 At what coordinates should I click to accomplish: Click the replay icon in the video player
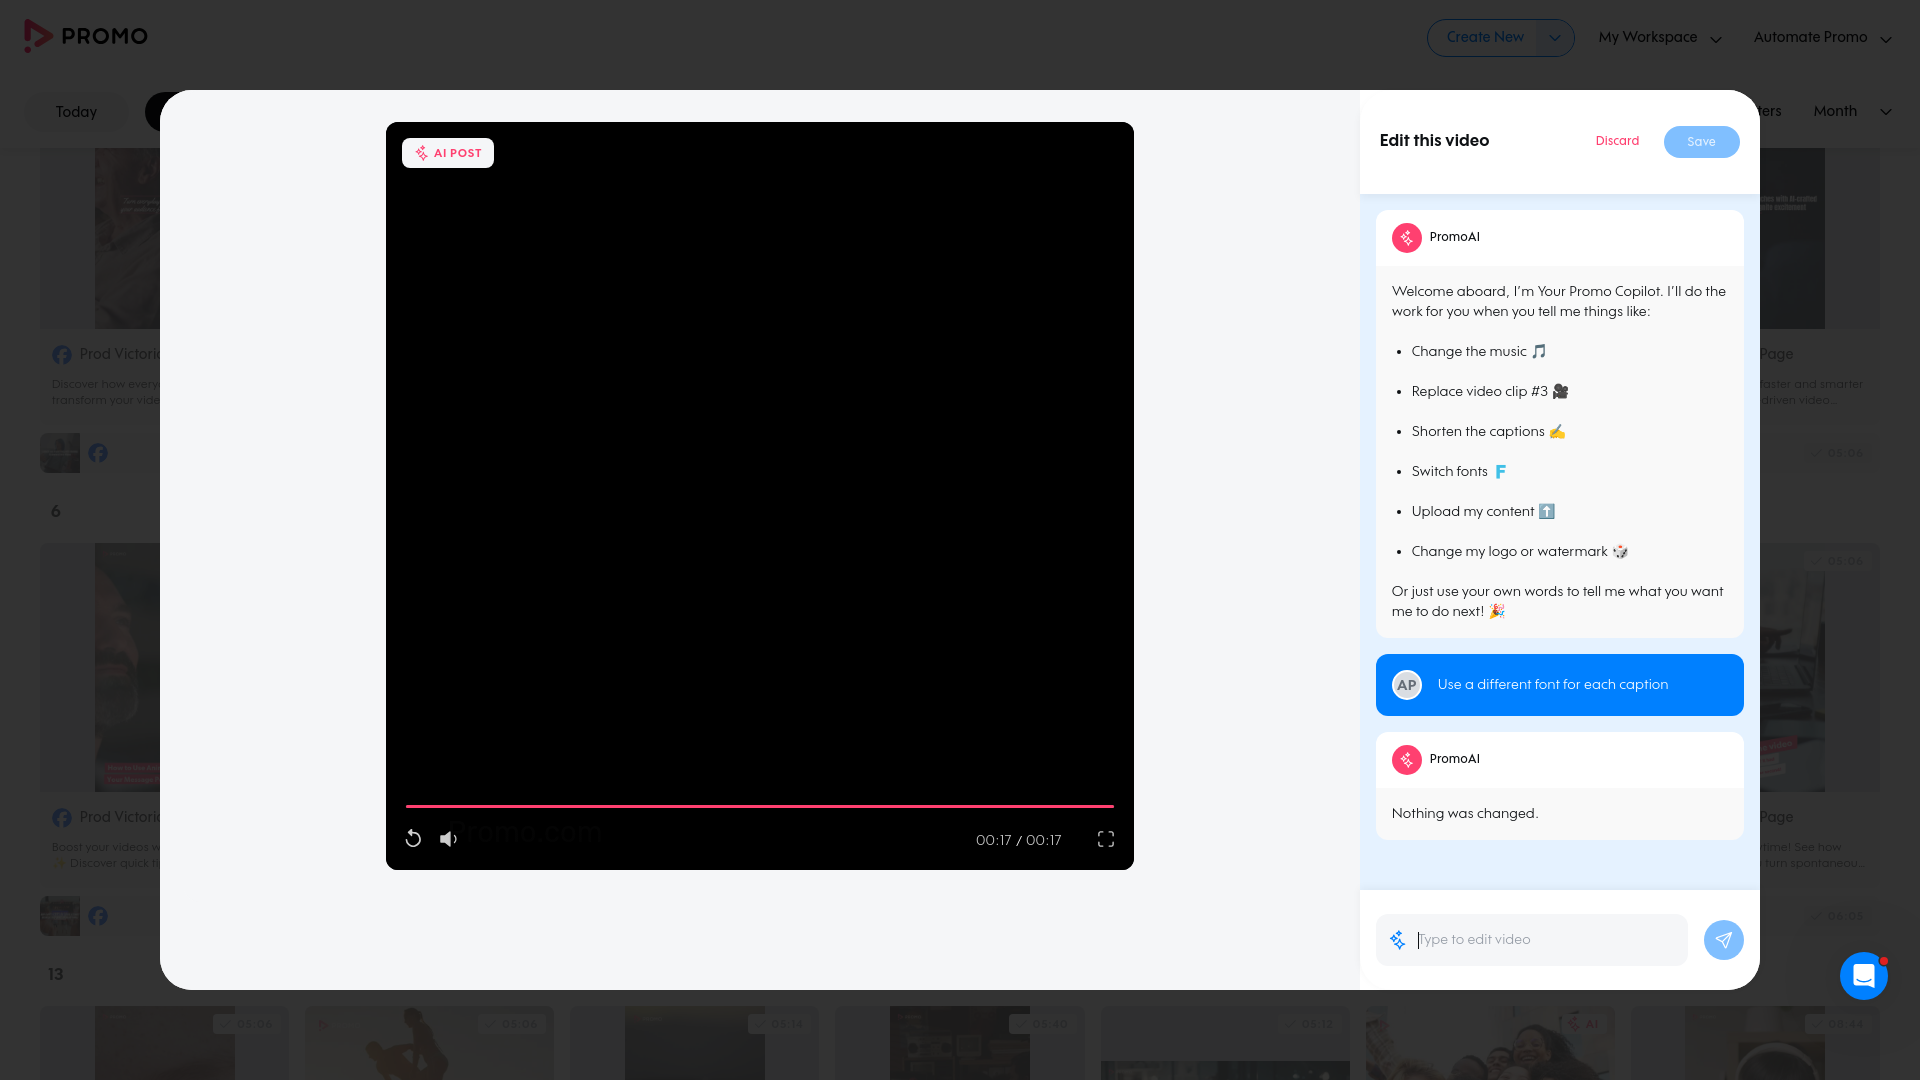pyautogui.click(x=413, y=839)
